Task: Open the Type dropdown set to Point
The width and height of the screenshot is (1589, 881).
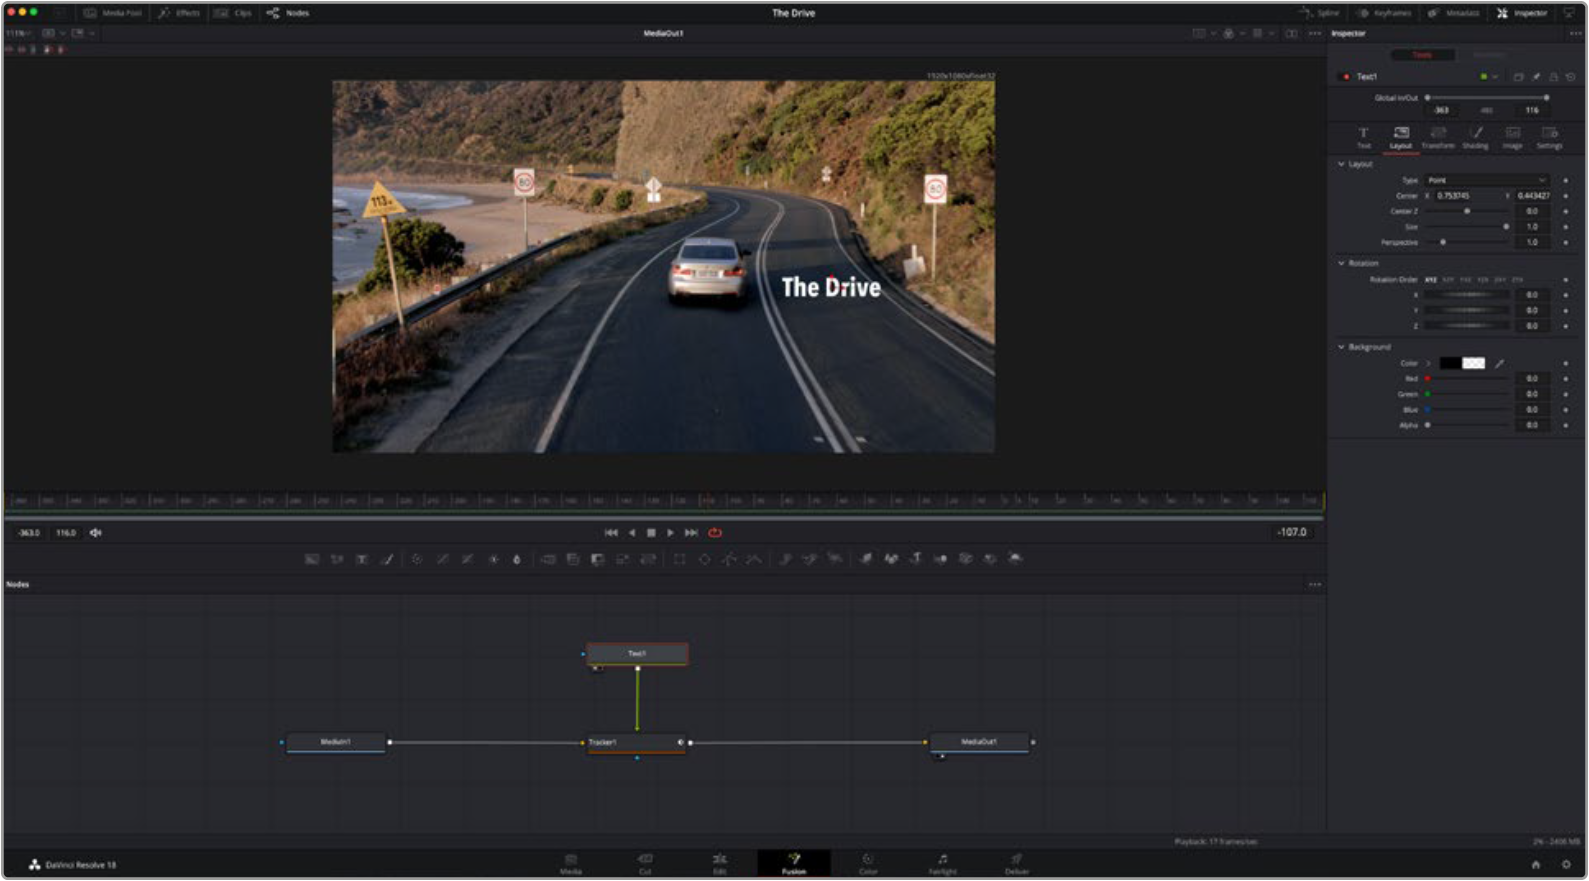Action: 1486,180
